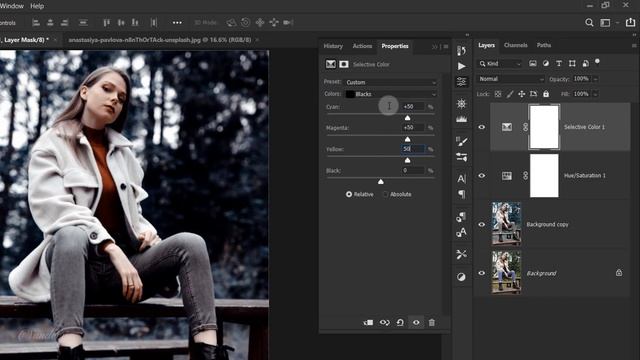Toggle link of Selective Color 1 mask
Viewport: 640px width, 360px height.
[x=525, y=127]
